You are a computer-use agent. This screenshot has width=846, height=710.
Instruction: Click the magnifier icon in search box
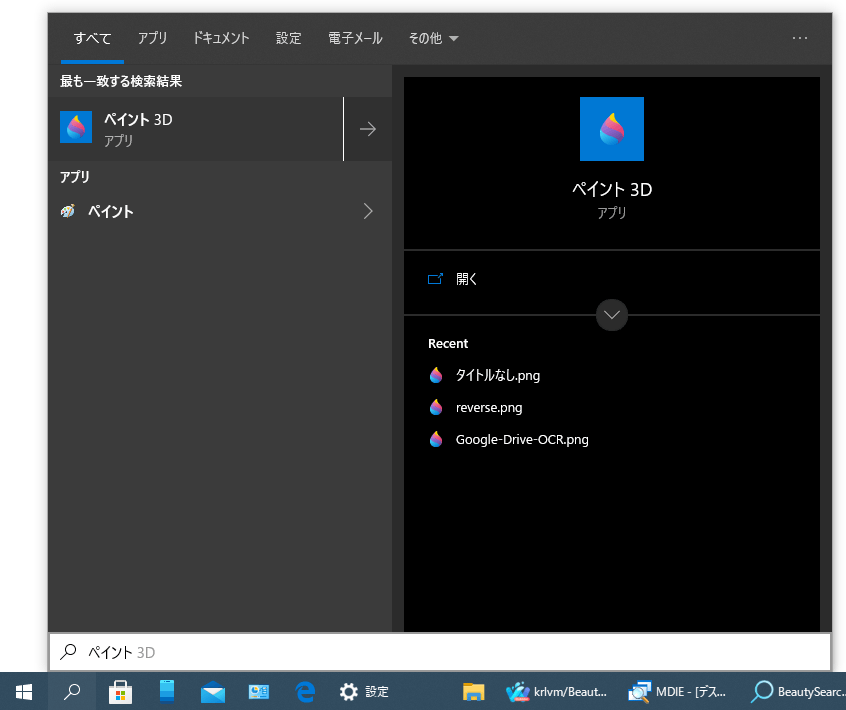click(68, 652)
